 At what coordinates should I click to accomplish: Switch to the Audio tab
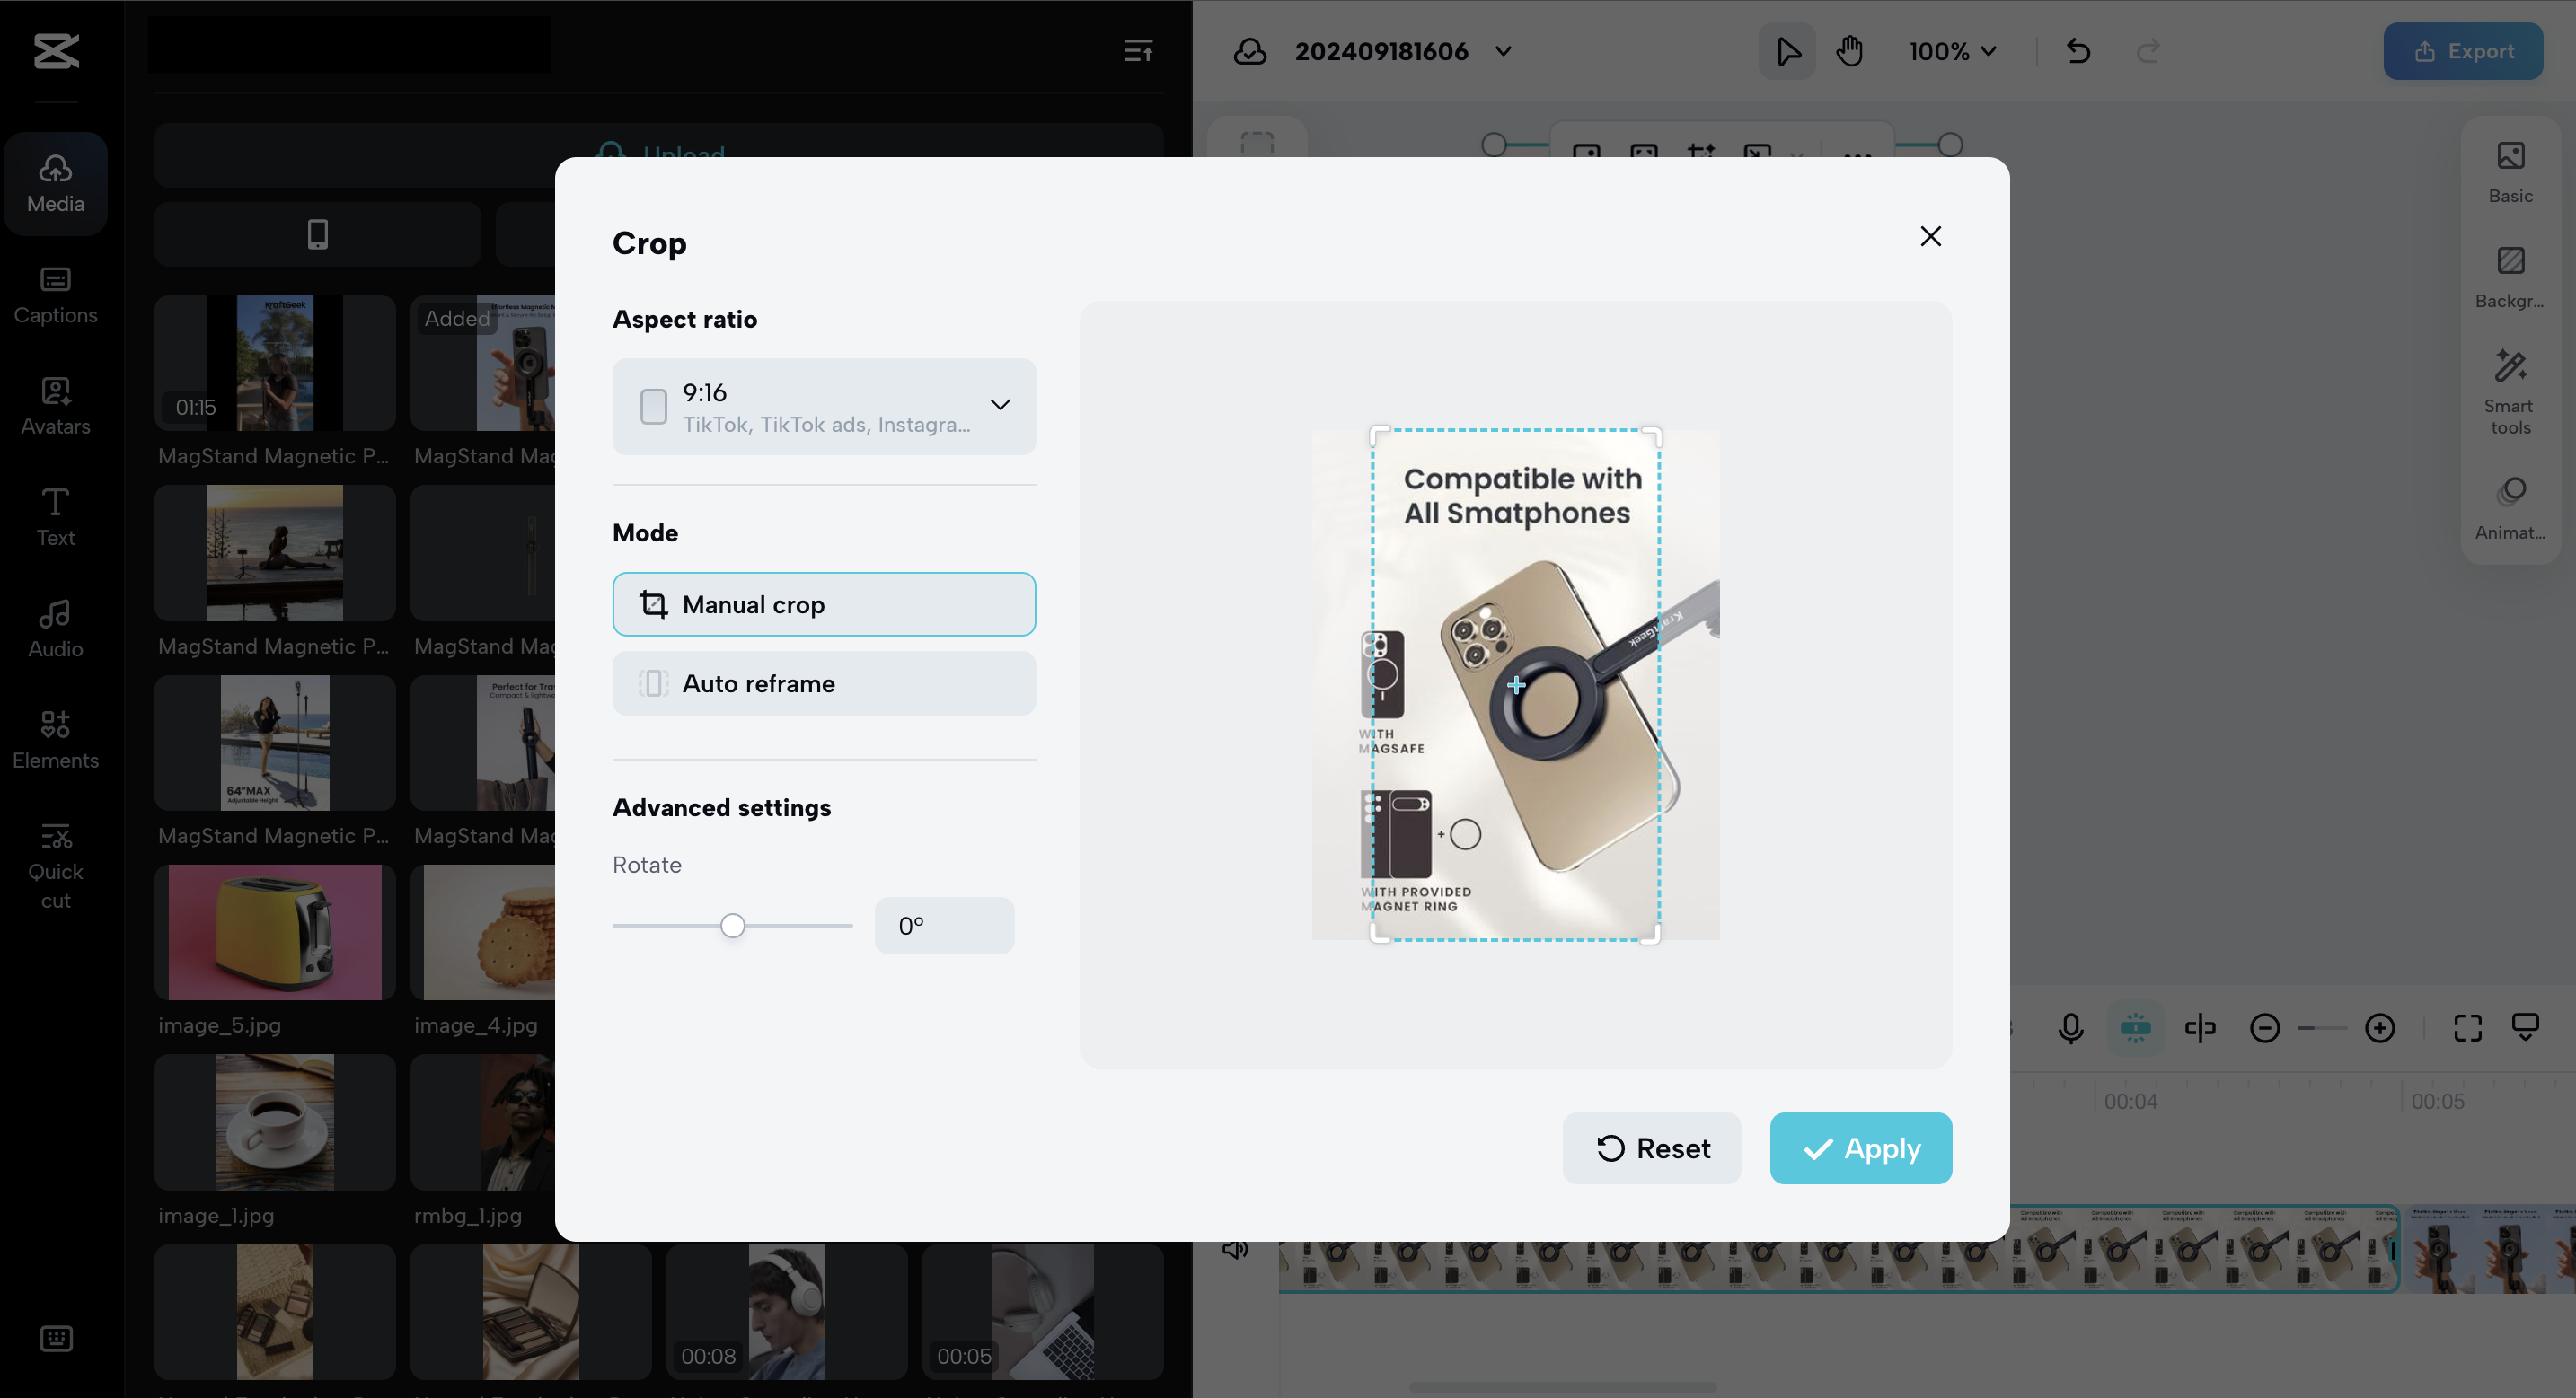click(x=55, y=628)
